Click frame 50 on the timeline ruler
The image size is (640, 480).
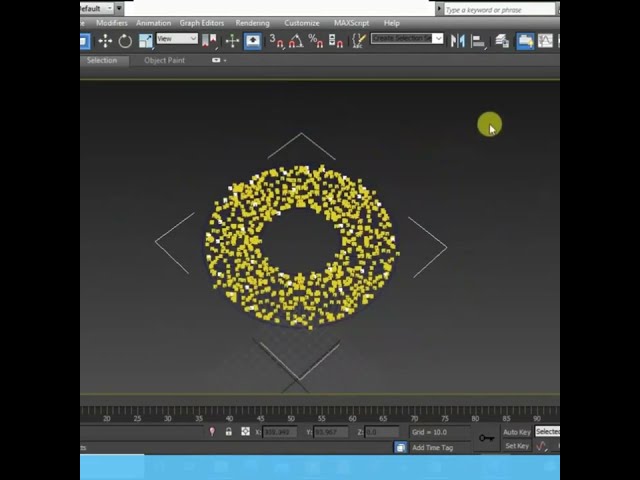pyautogui.click(x=291, y=418)
